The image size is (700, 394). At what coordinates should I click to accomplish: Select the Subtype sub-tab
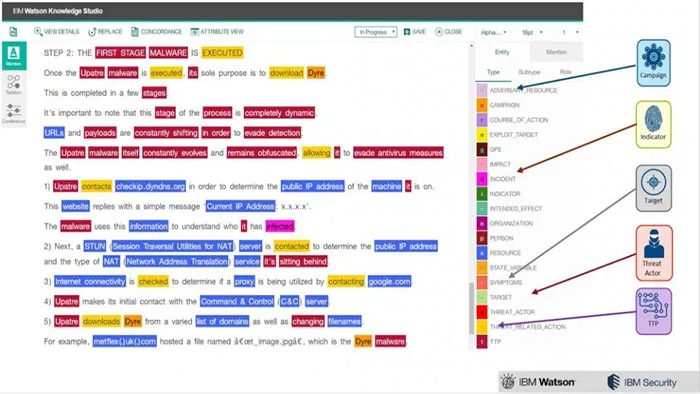click(x=529, y=72)
